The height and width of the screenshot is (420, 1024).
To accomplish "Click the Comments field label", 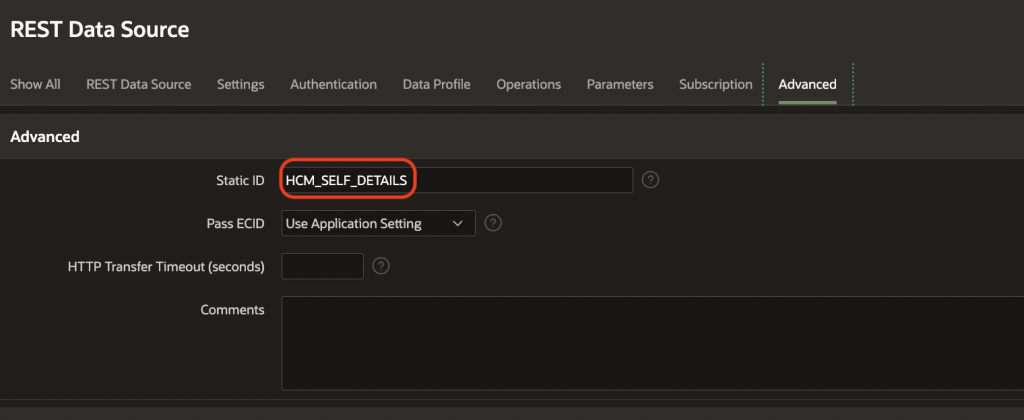I will [x=232, y=310].
